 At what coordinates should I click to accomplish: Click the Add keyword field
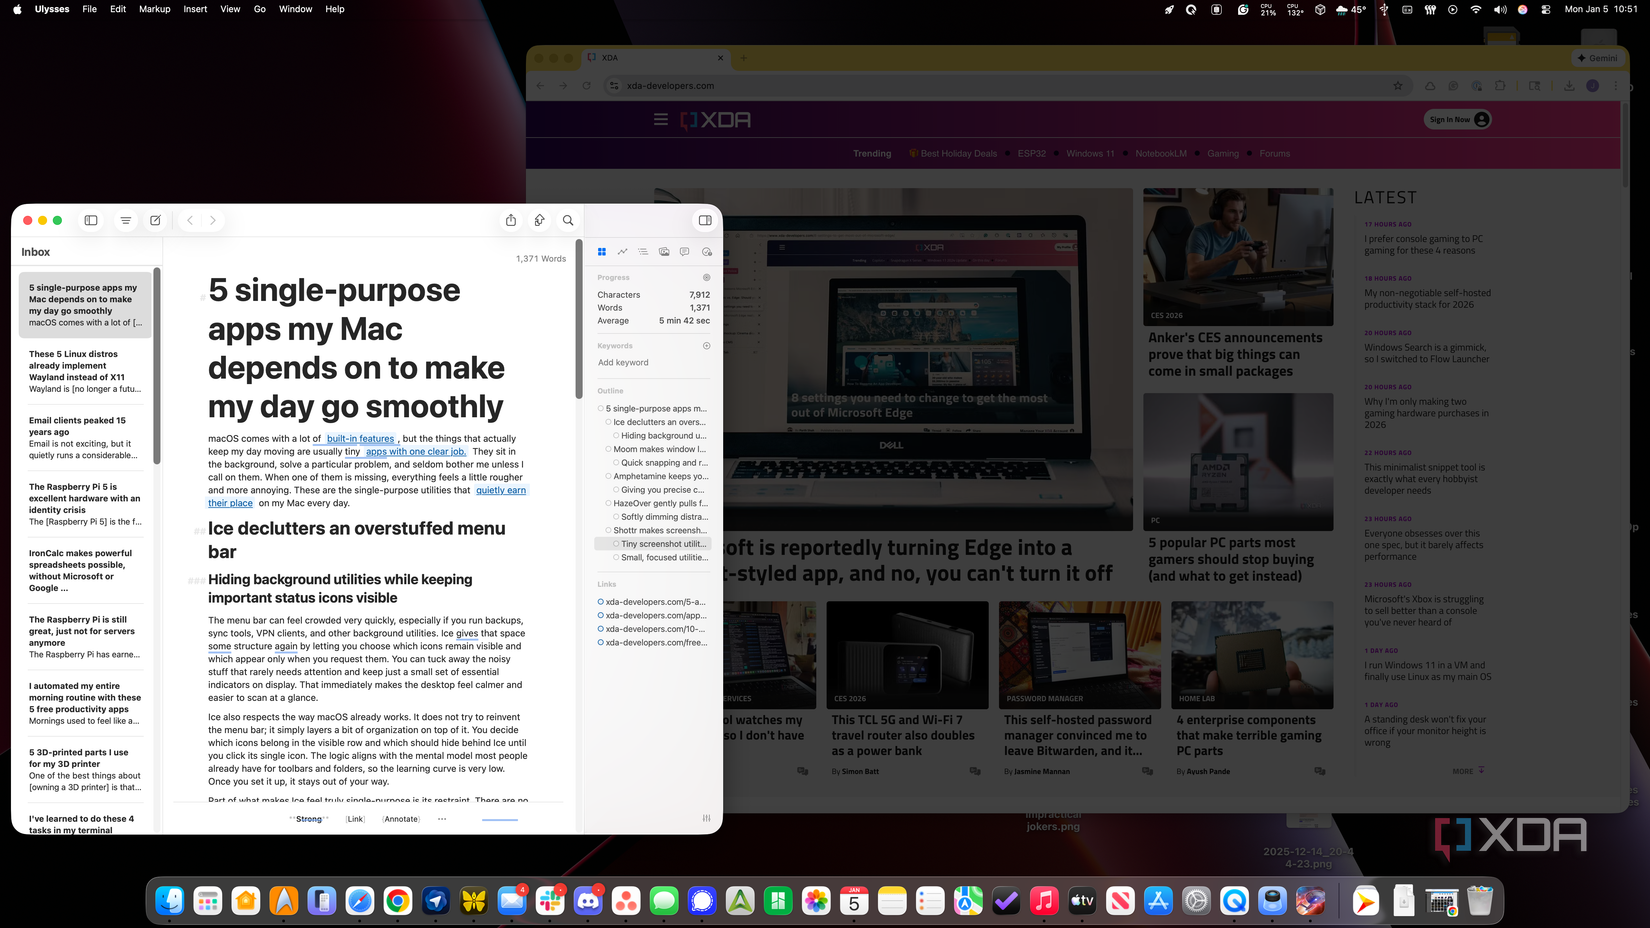[x=623, y=363]
